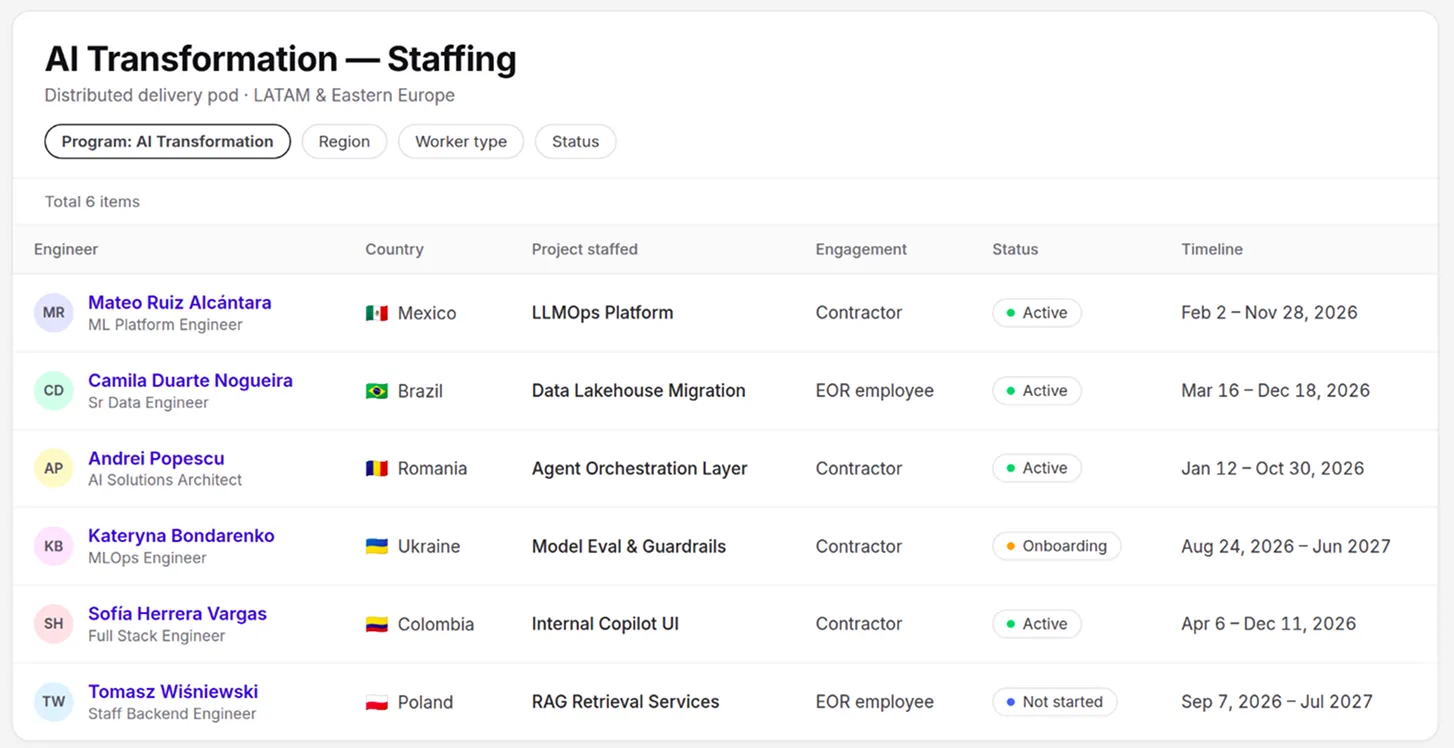The image size is (1454, 748).
Task: Click the Not started status badge
Action: [x=1054, y=702]
